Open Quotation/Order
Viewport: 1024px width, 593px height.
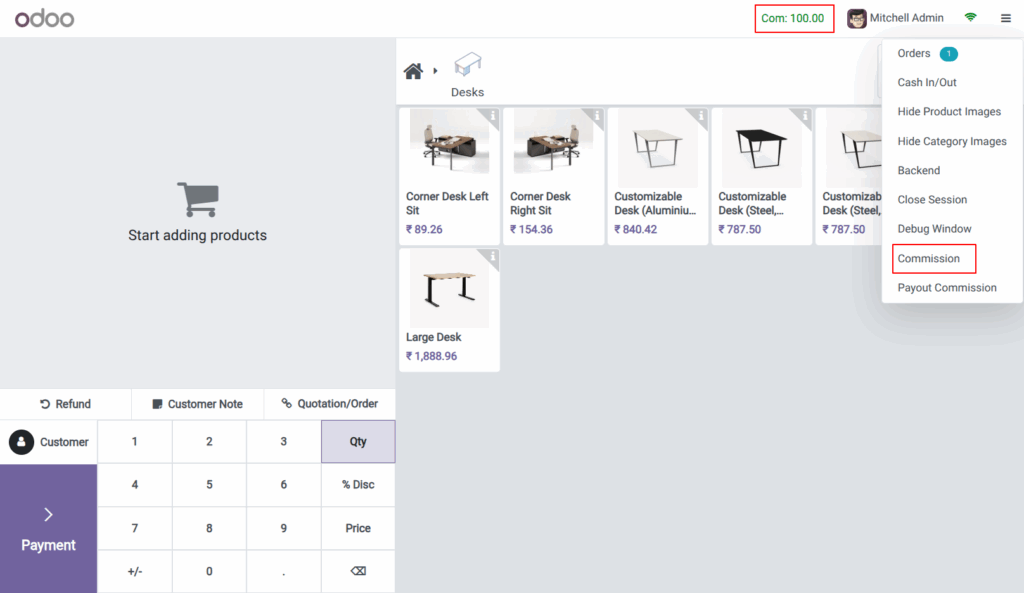[x=330, y=403]
